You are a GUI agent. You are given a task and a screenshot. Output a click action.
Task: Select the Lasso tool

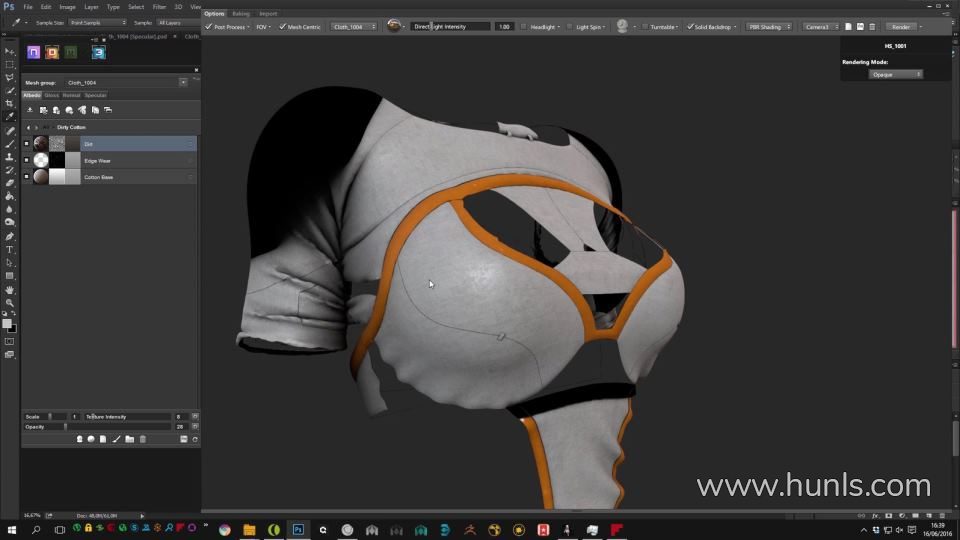pyautogui.click(x=9, y=78)
